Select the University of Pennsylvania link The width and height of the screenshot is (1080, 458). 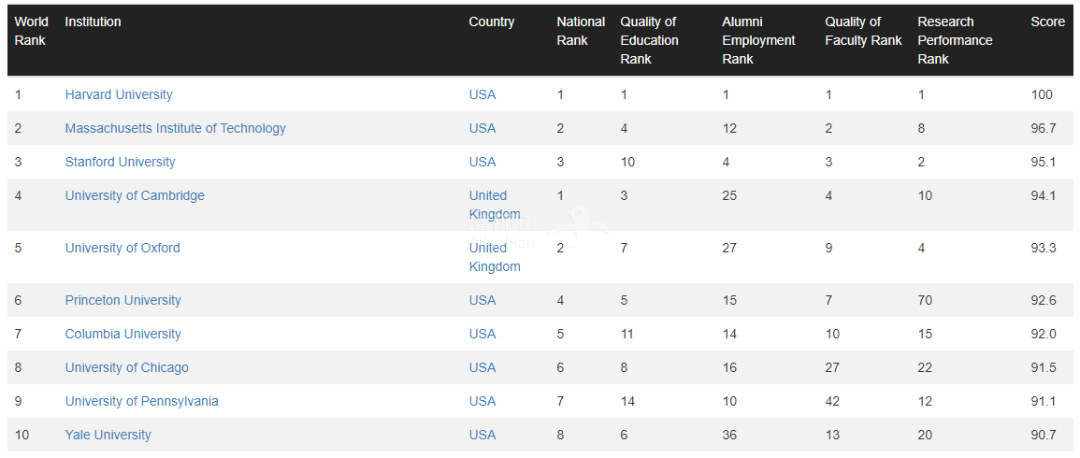coord(141,402)
